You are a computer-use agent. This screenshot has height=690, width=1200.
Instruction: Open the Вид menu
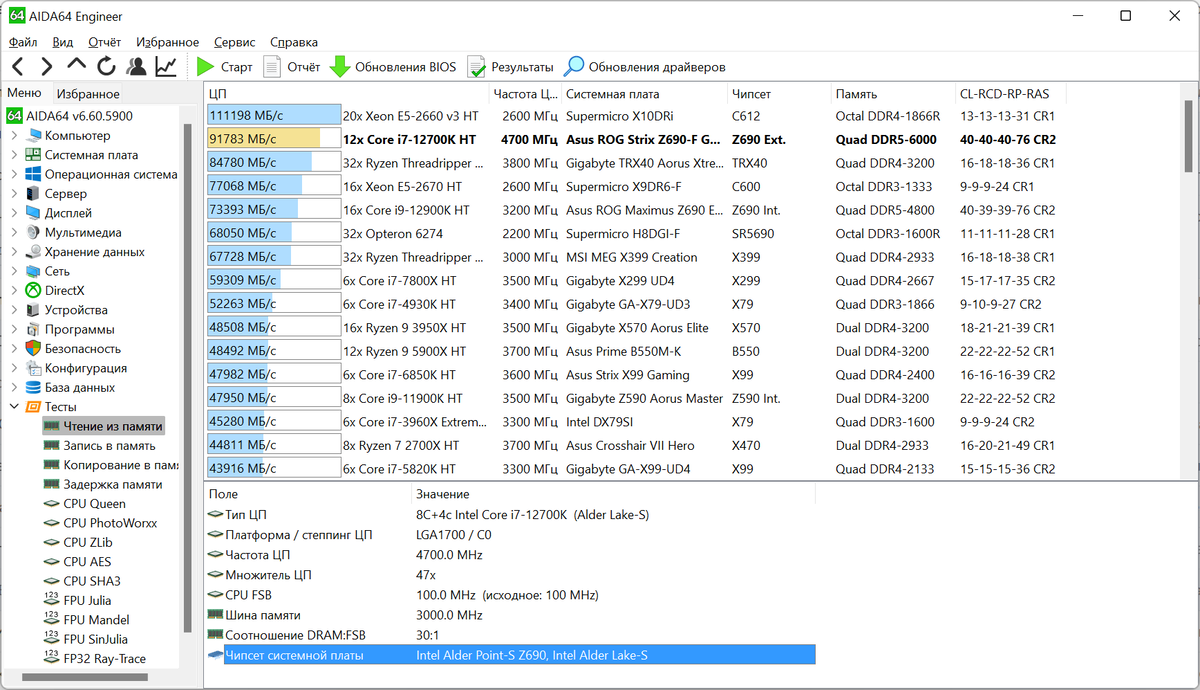[63, 42]
